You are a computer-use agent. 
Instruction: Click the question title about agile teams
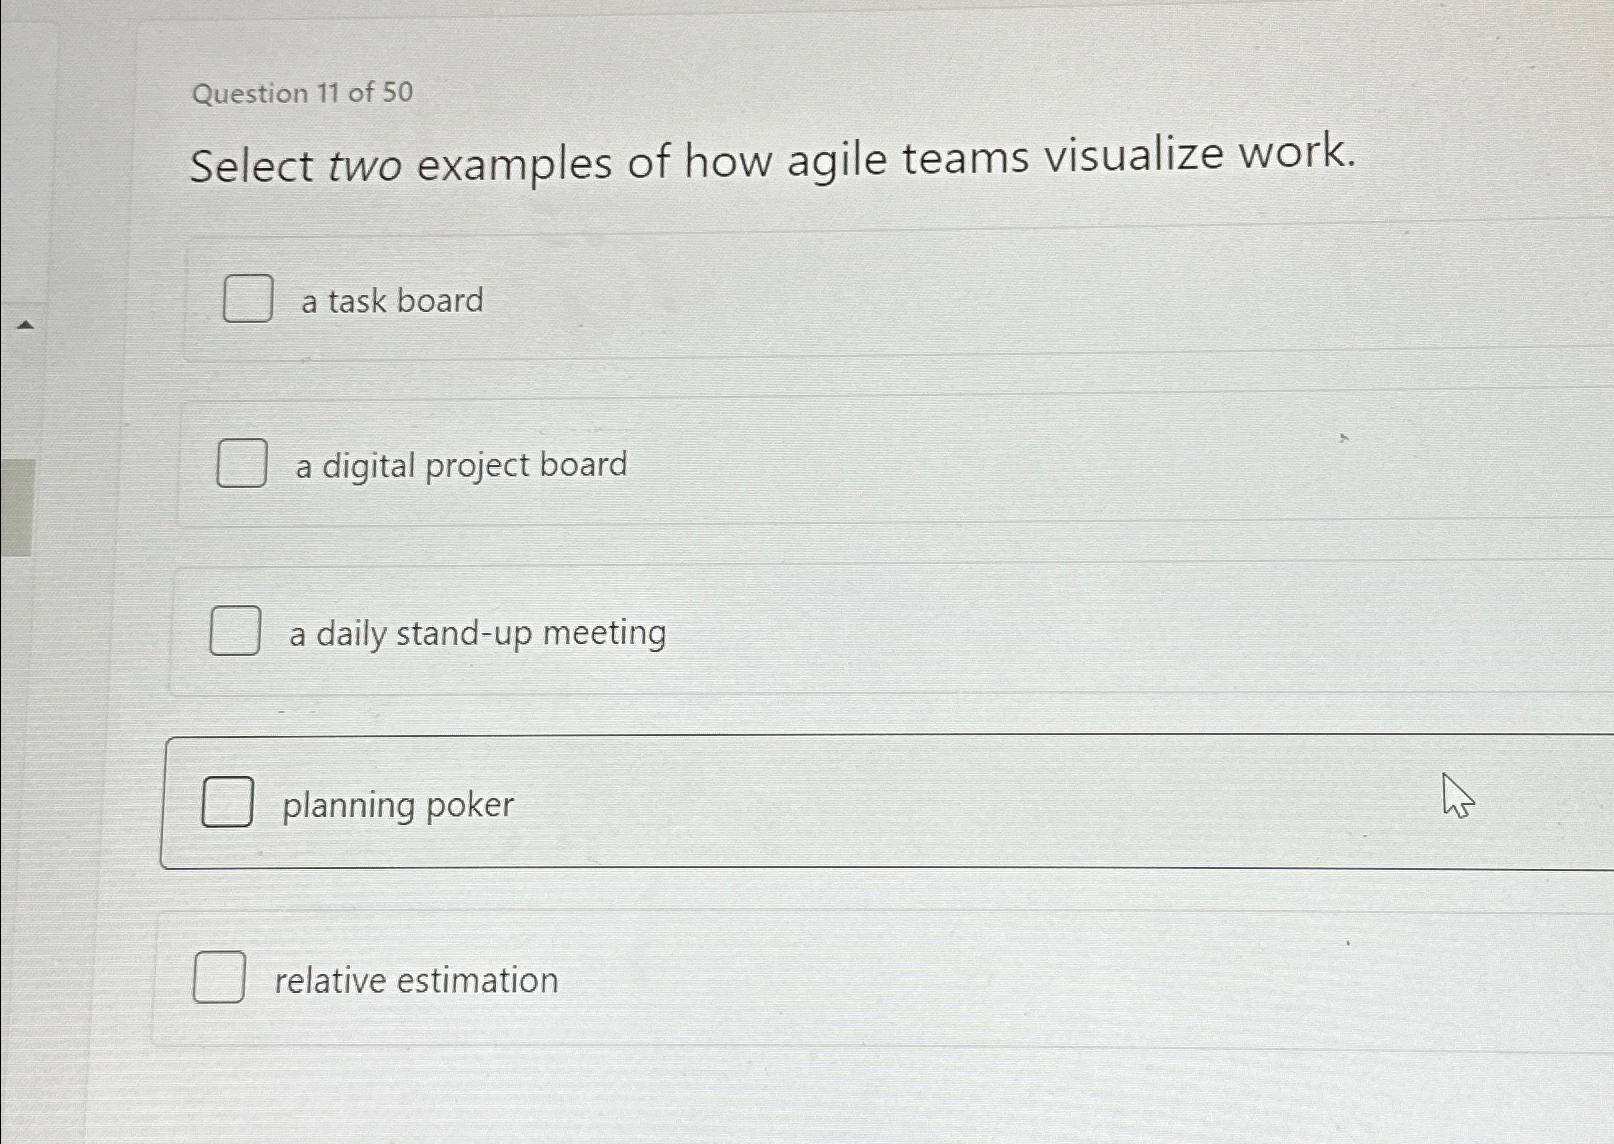(772, 163)
